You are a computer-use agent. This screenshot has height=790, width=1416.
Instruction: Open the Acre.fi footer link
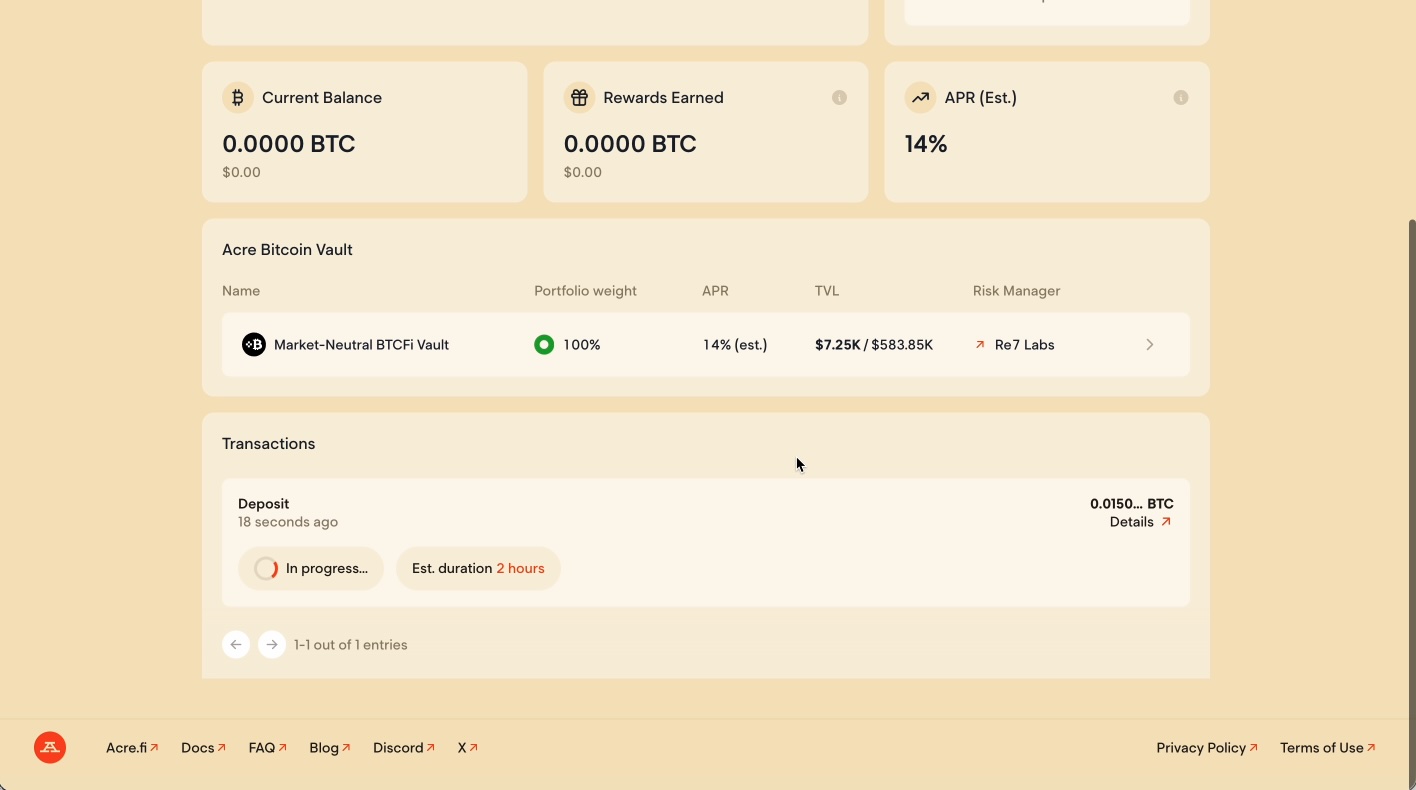132,748
